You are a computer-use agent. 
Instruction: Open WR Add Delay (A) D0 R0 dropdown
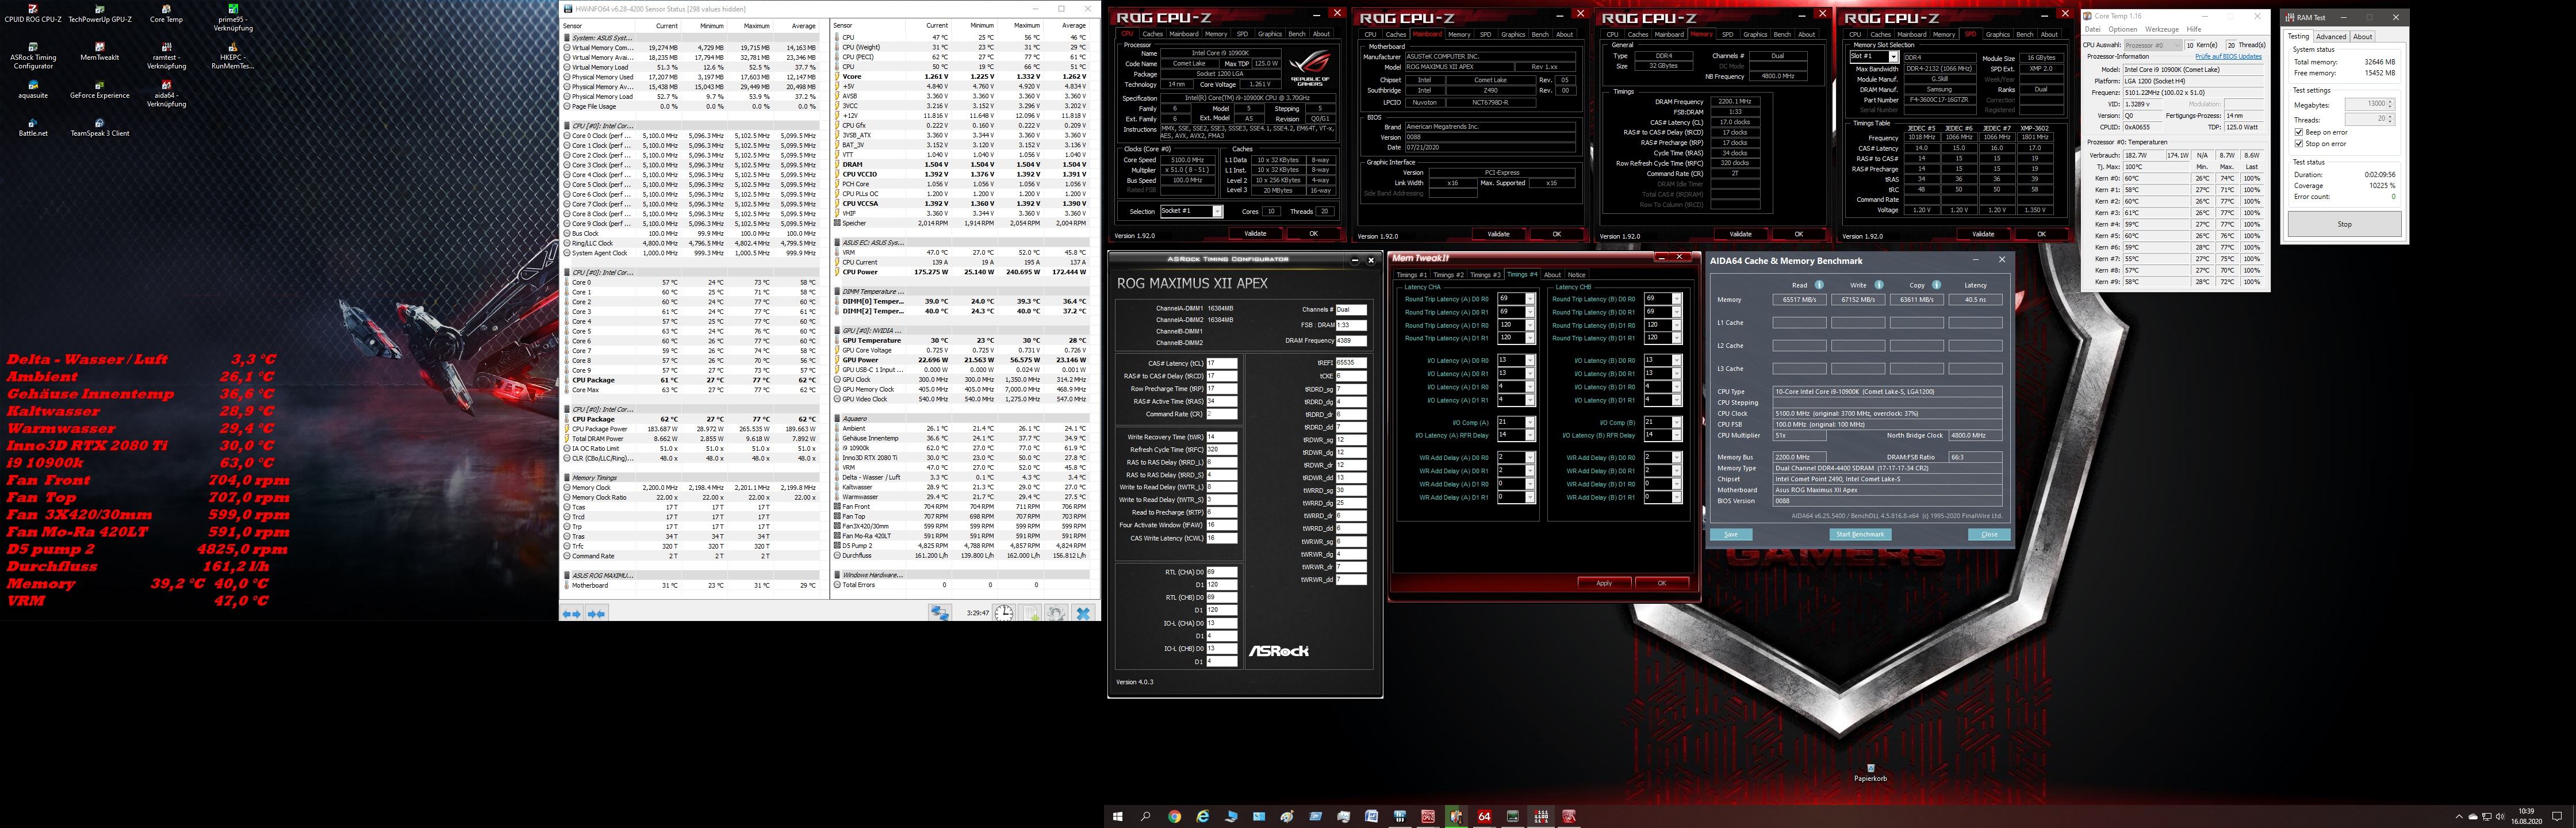click(1516, 458)
